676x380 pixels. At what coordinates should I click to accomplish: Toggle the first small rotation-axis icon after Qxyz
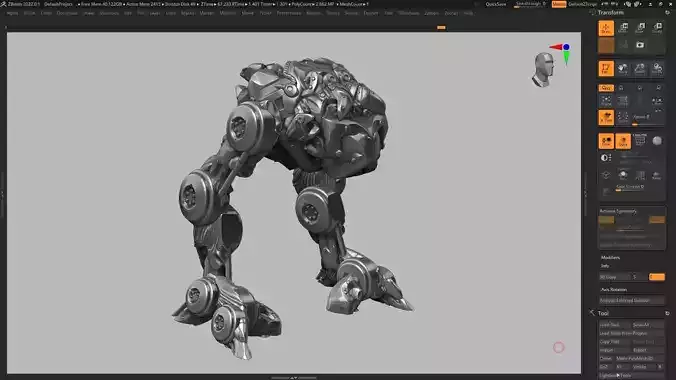[x=621, y=88]
